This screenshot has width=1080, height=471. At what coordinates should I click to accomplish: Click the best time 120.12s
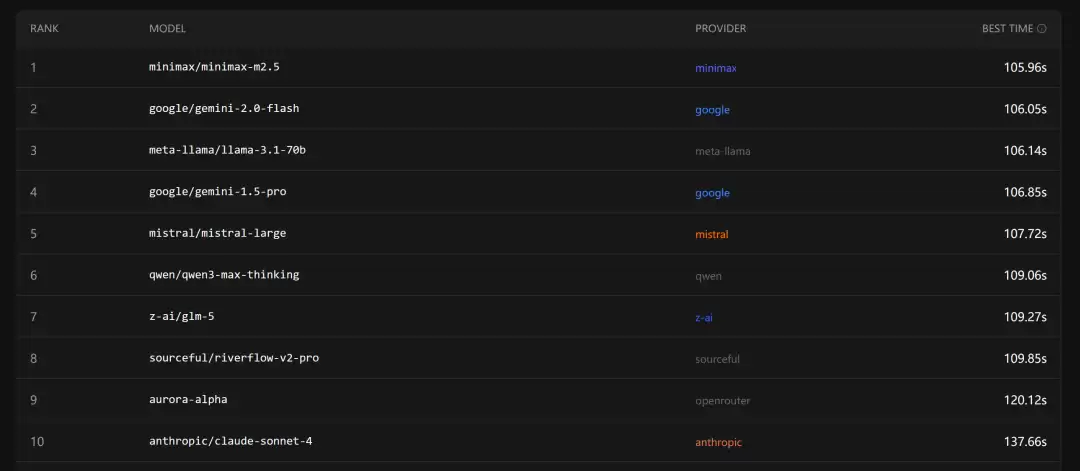[1025, 400]
